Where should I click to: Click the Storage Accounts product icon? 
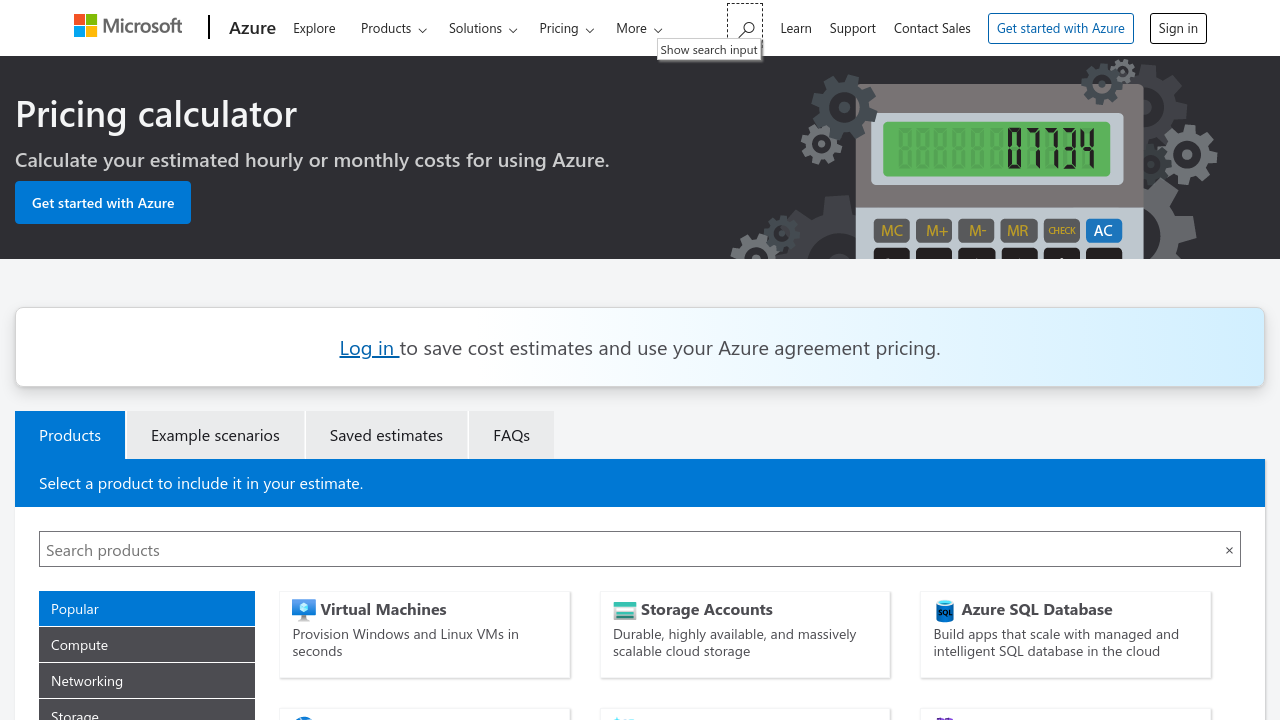[624, 610]
